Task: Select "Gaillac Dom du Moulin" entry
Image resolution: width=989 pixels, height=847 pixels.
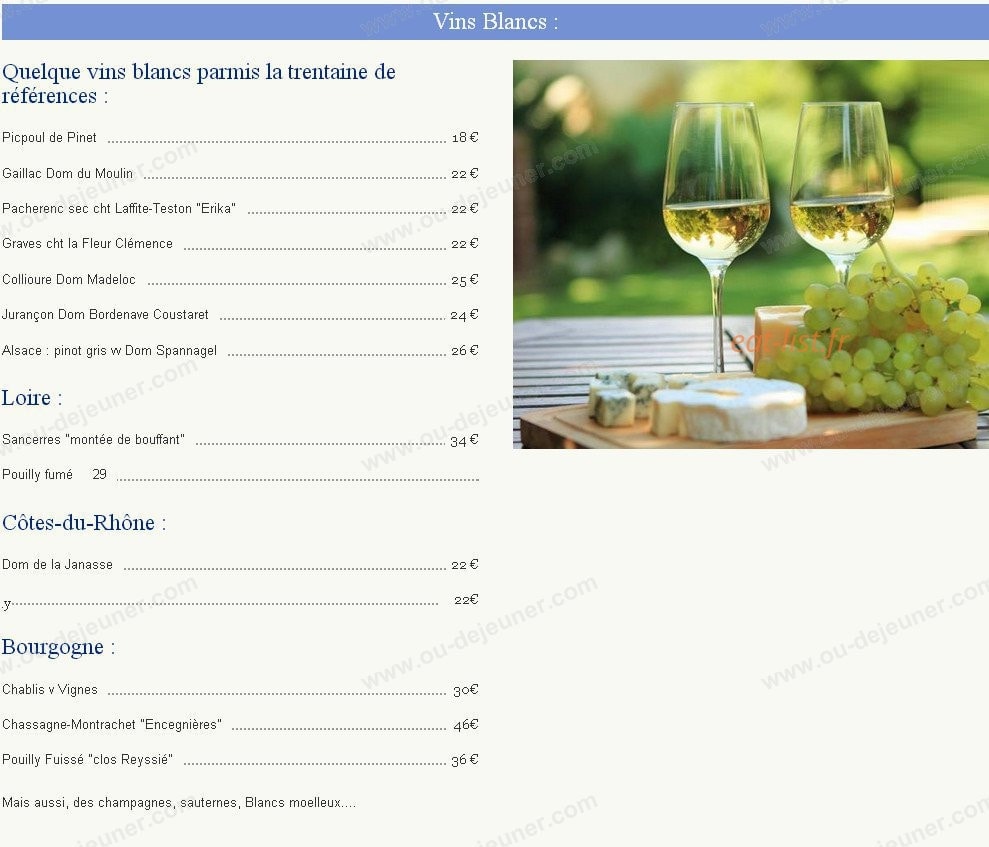Action: coord(67,173)
